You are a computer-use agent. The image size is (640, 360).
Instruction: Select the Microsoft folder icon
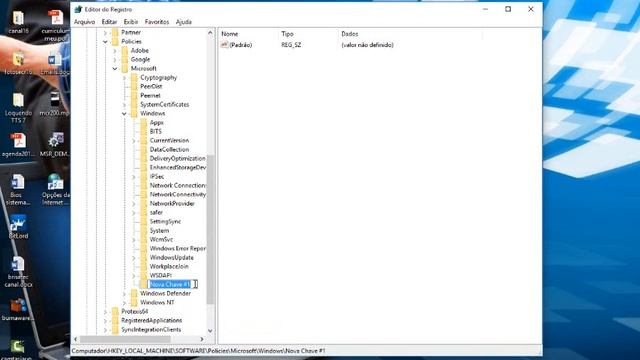125,69
